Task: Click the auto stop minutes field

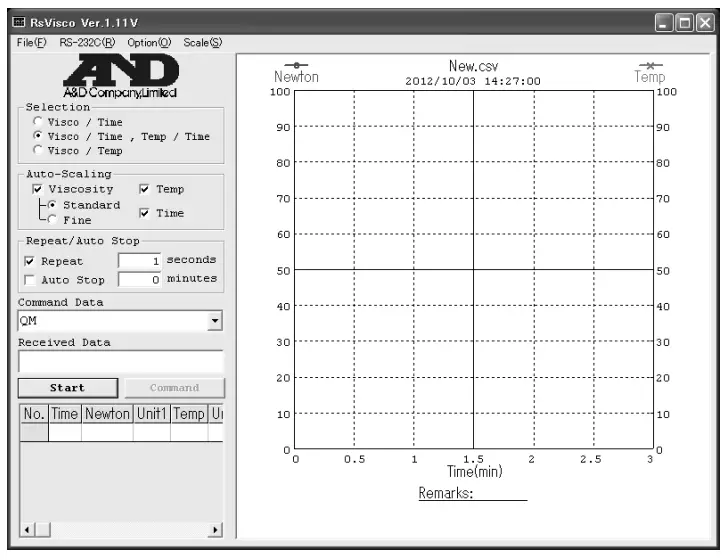Action: point(140,279)
